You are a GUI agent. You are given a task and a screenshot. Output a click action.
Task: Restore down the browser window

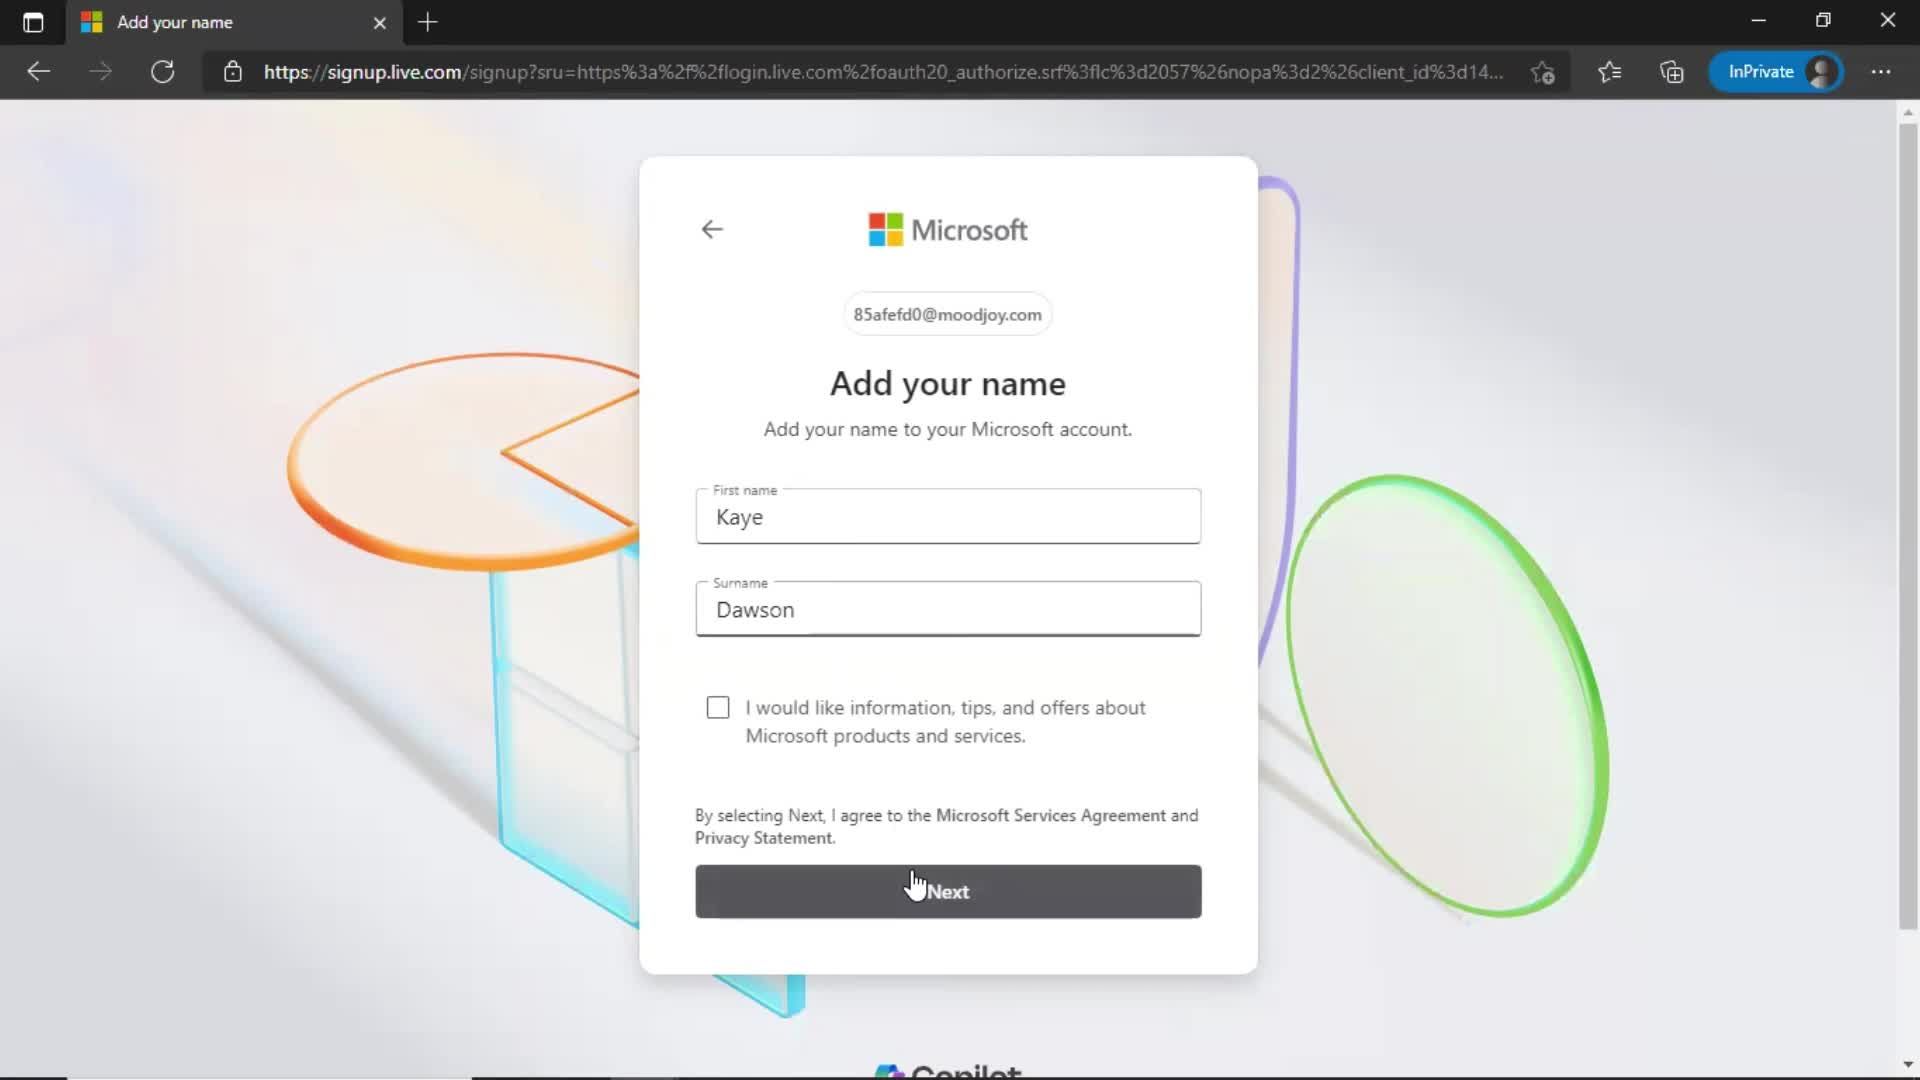pyautogui.click(x=1823, y=20)
